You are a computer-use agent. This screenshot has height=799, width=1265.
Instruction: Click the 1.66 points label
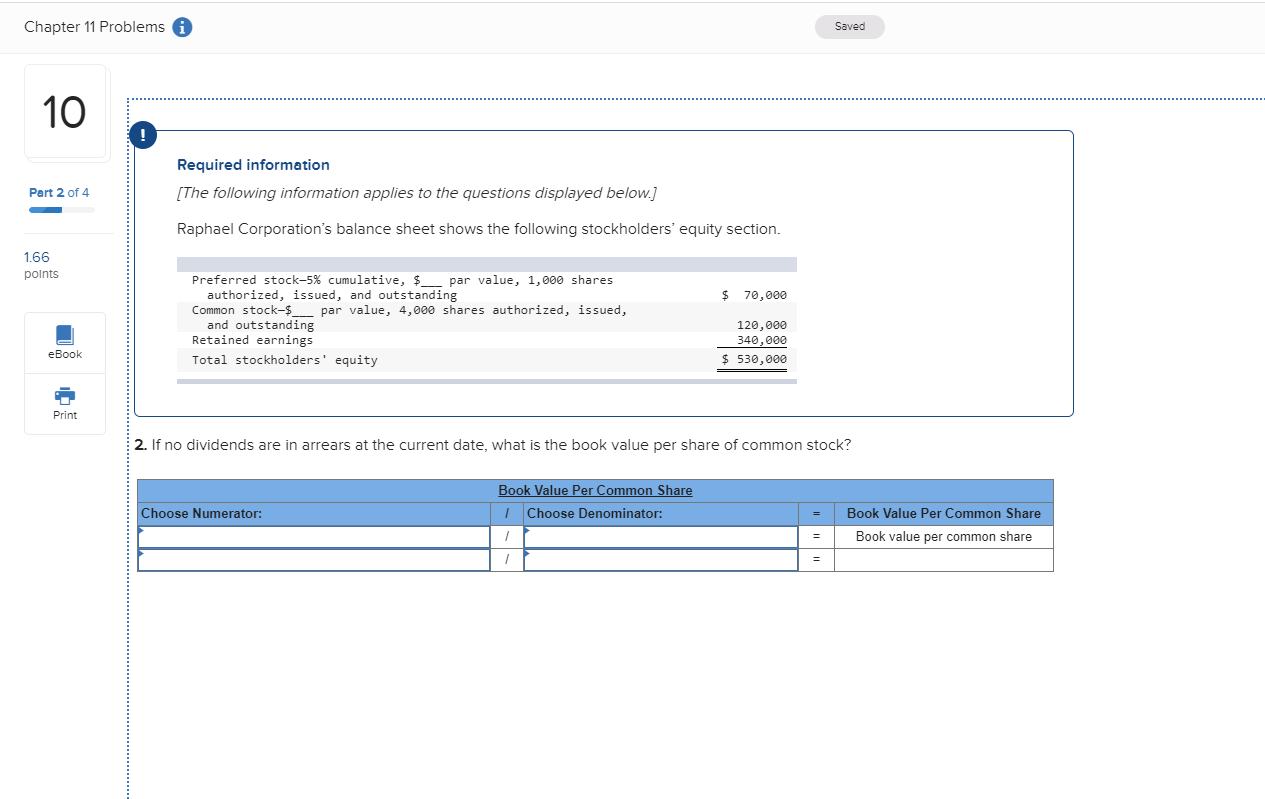pyautogui.click(x=41, y=265)
